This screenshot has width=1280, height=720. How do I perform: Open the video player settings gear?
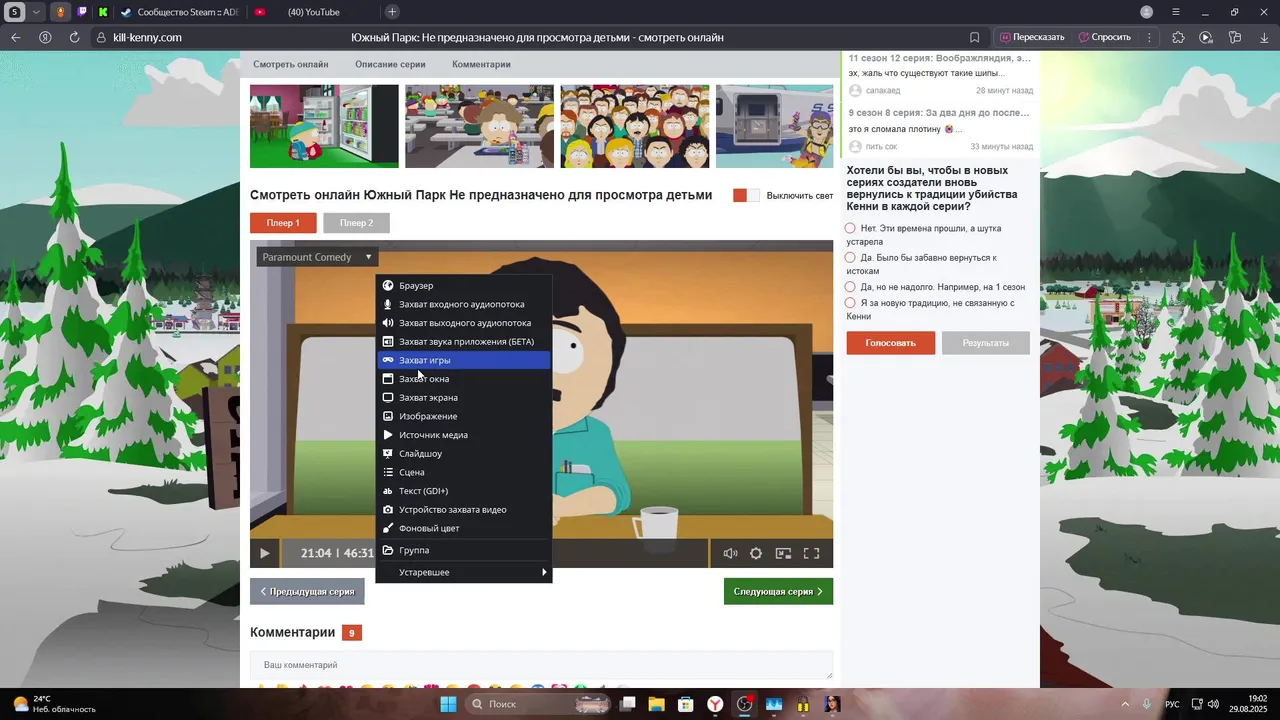(x=756, y=553)
